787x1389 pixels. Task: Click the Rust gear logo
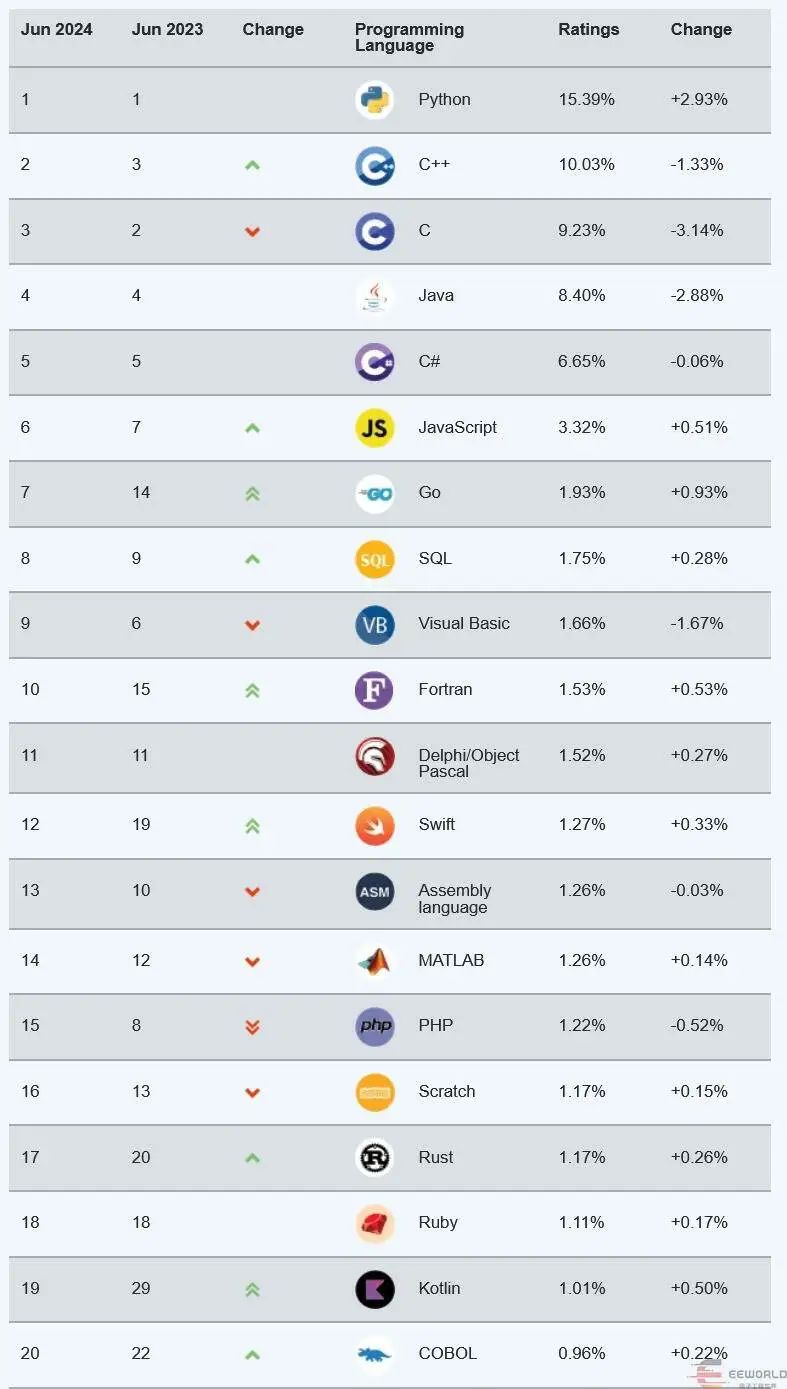tap(374, 1158)
